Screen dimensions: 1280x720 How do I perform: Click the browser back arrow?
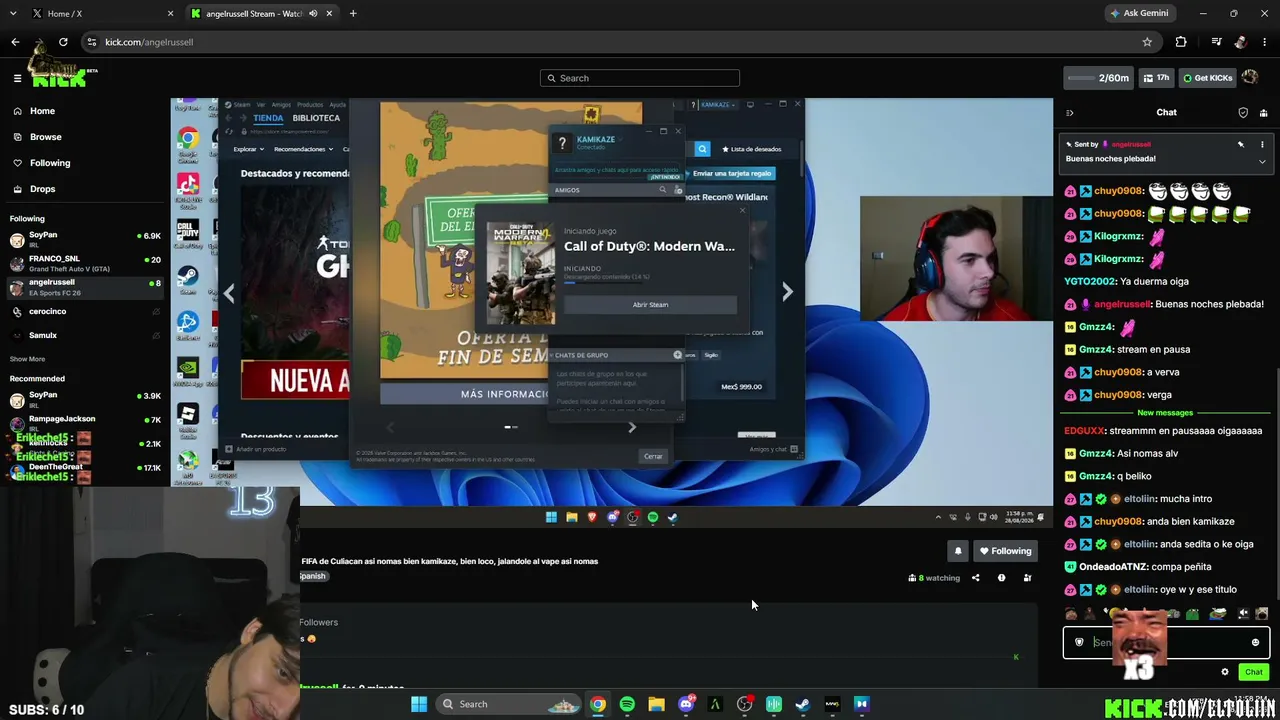point(15,42)
